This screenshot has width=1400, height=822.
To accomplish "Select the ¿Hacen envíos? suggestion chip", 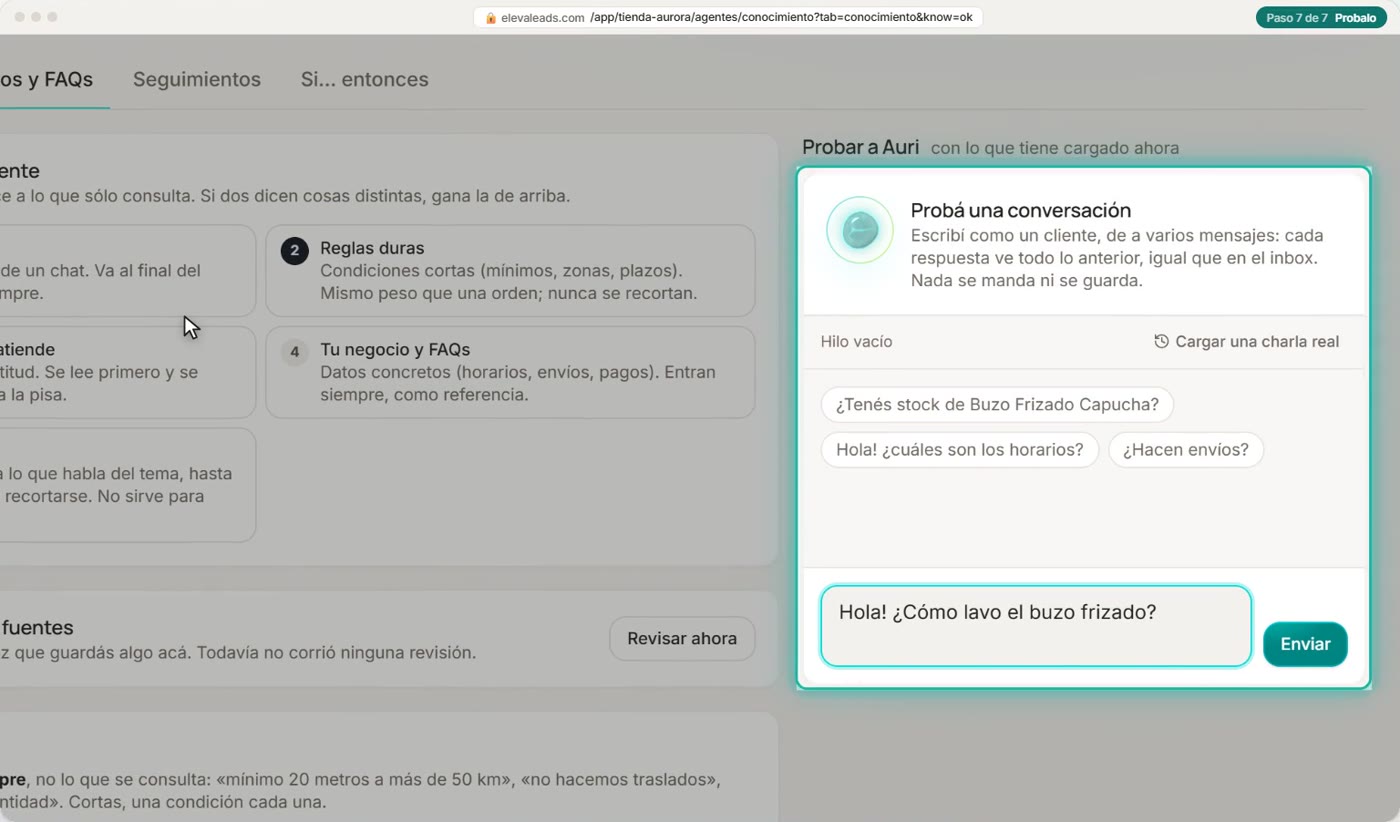I will (x=1185, y=450).
